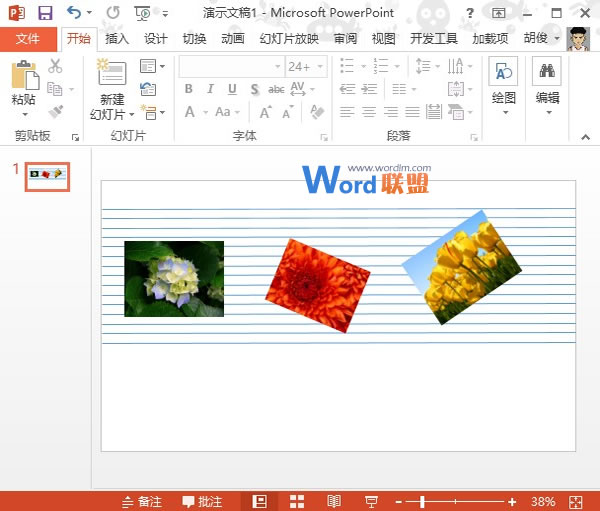Open align text vertical options
600x511 pixels.
(x=460, y=89)
